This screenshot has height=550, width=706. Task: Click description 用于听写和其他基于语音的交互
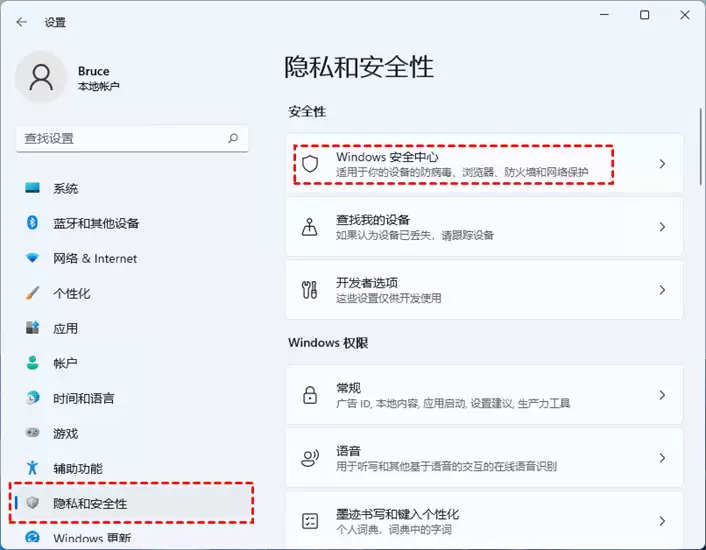pos(446,466)
